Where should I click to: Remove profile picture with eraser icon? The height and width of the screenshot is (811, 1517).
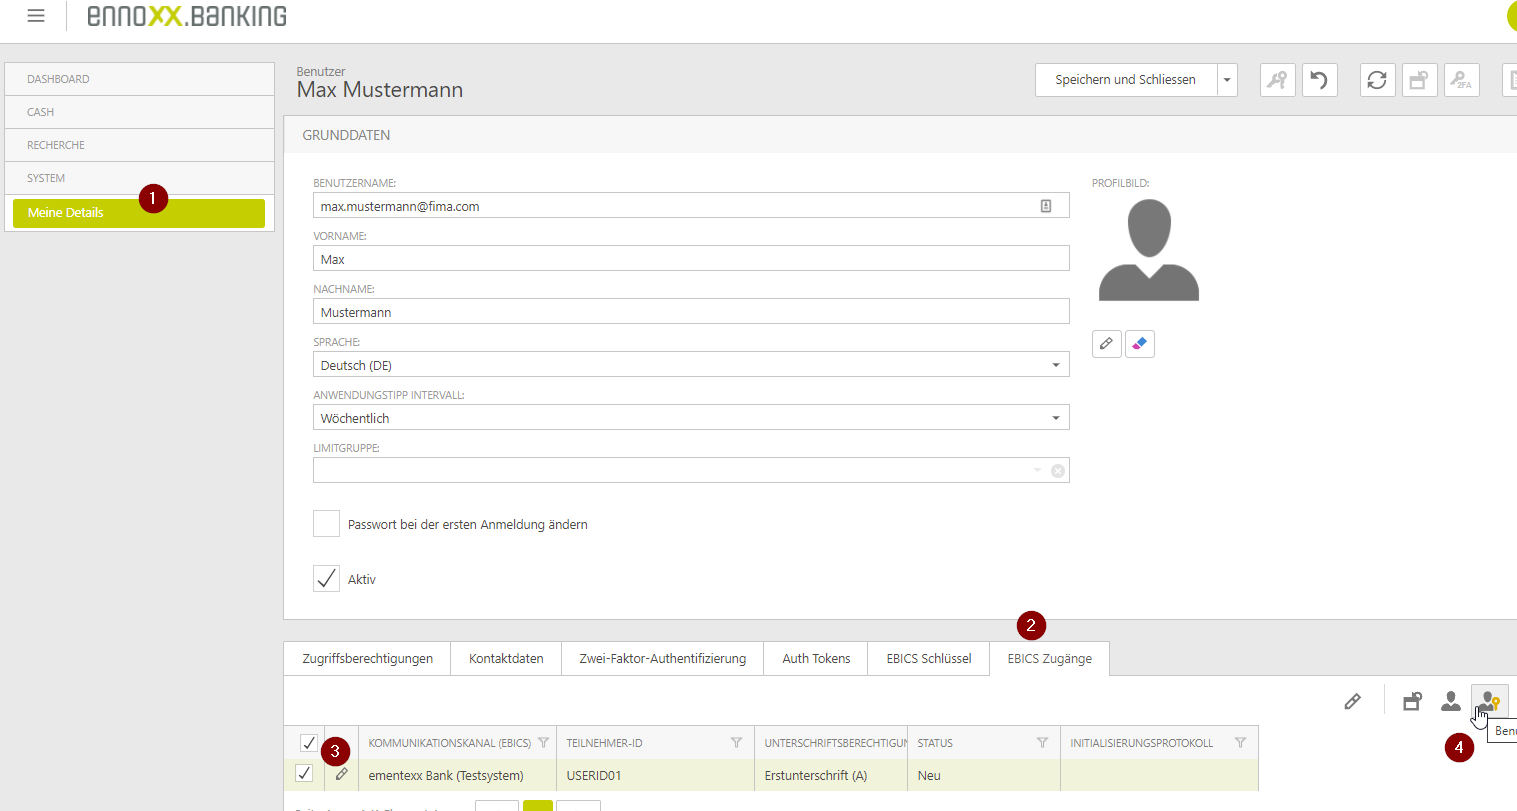click(x=1139, y=344)
